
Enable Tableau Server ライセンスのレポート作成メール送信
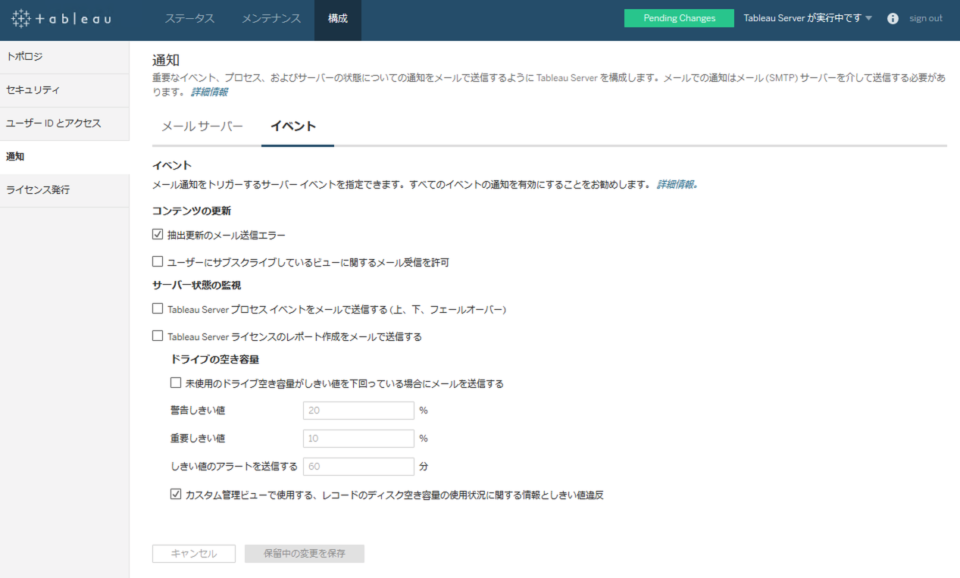(x=156, y=336)
